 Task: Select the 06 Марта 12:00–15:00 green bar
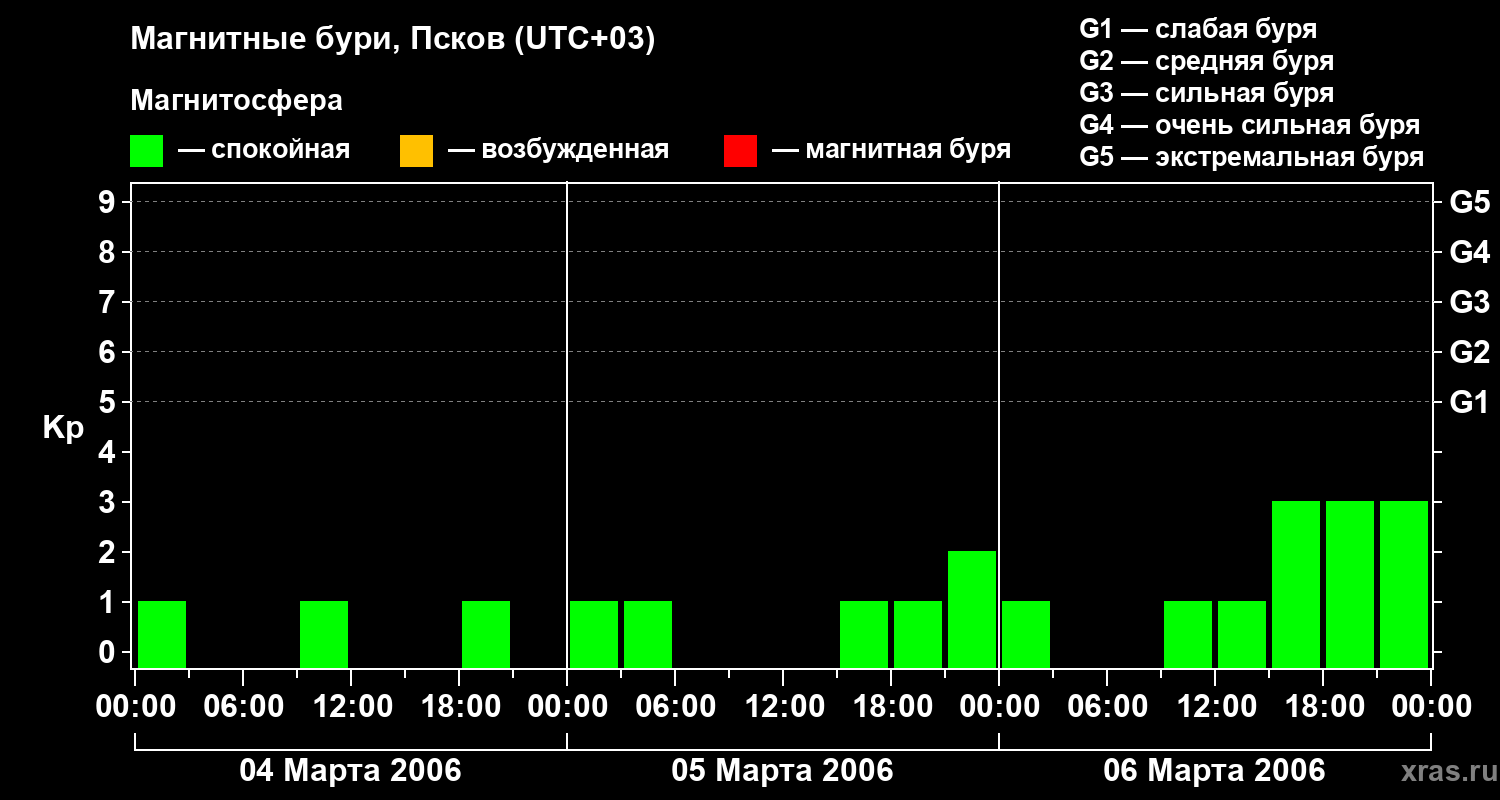1242,634
